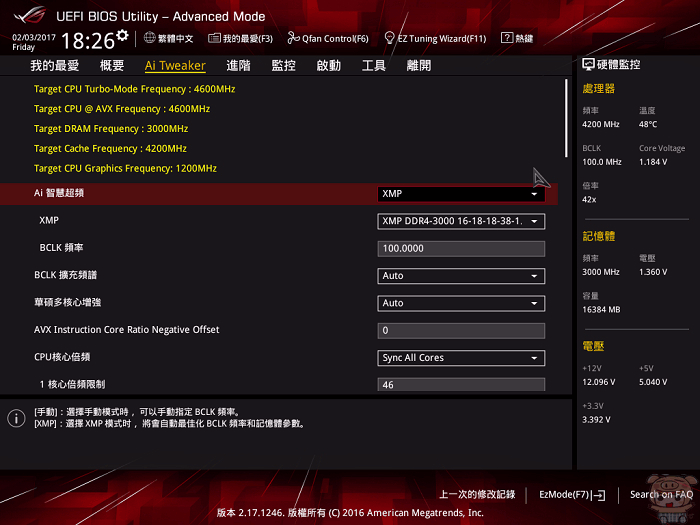Switch to 我的最愛 tab

click(x=54, y=66)
